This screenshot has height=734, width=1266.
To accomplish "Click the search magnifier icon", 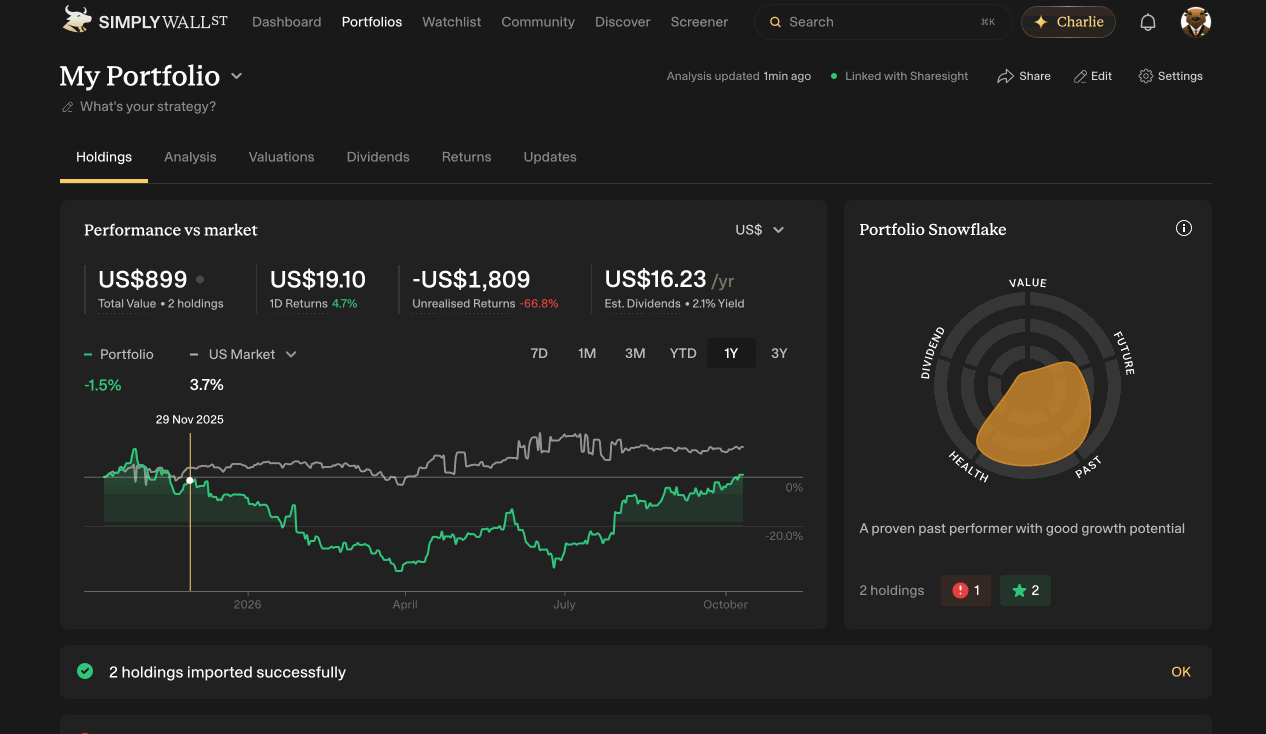I will (x=775, y=22).
